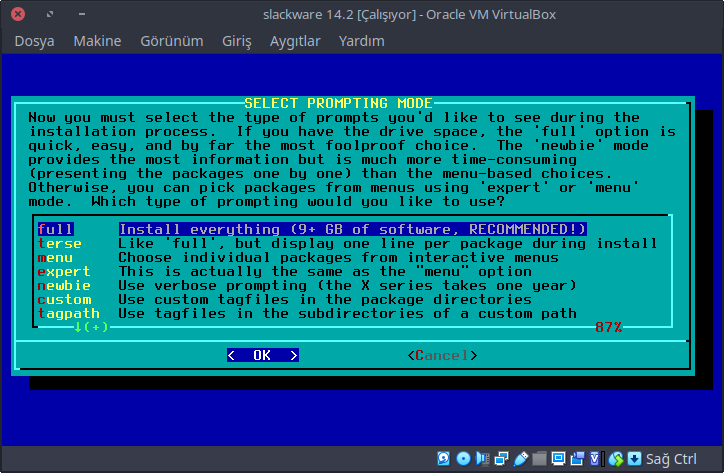Click the audio status icon

(483, 459)
